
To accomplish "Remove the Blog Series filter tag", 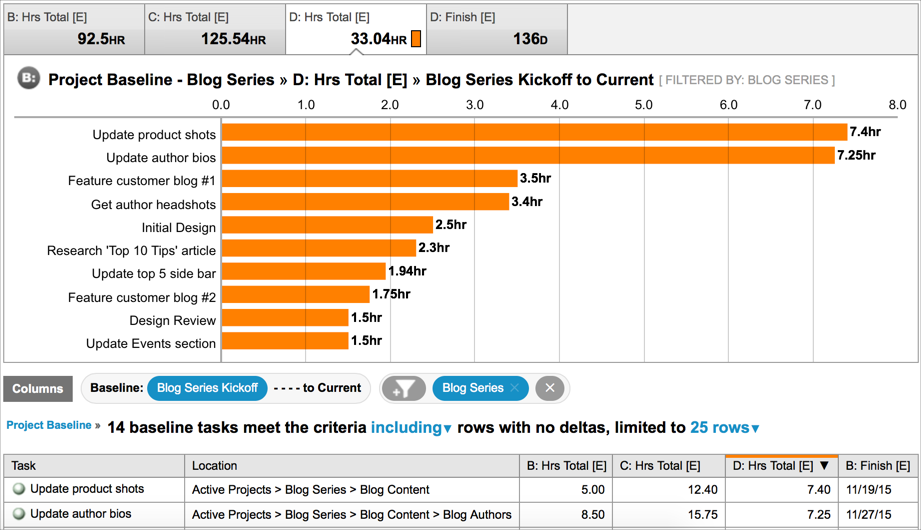I will tap(515, 388).
